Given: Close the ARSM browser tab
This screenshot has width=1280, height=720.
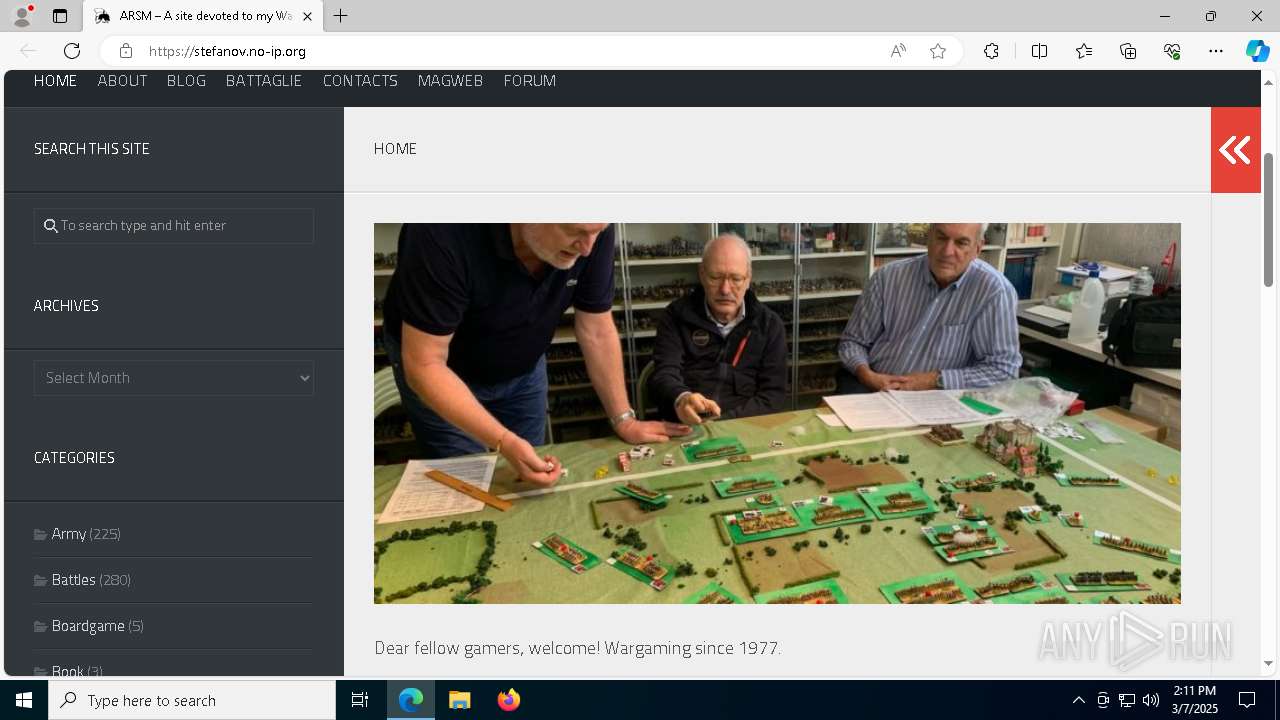Looking at the screenshot, I should 307,16.
